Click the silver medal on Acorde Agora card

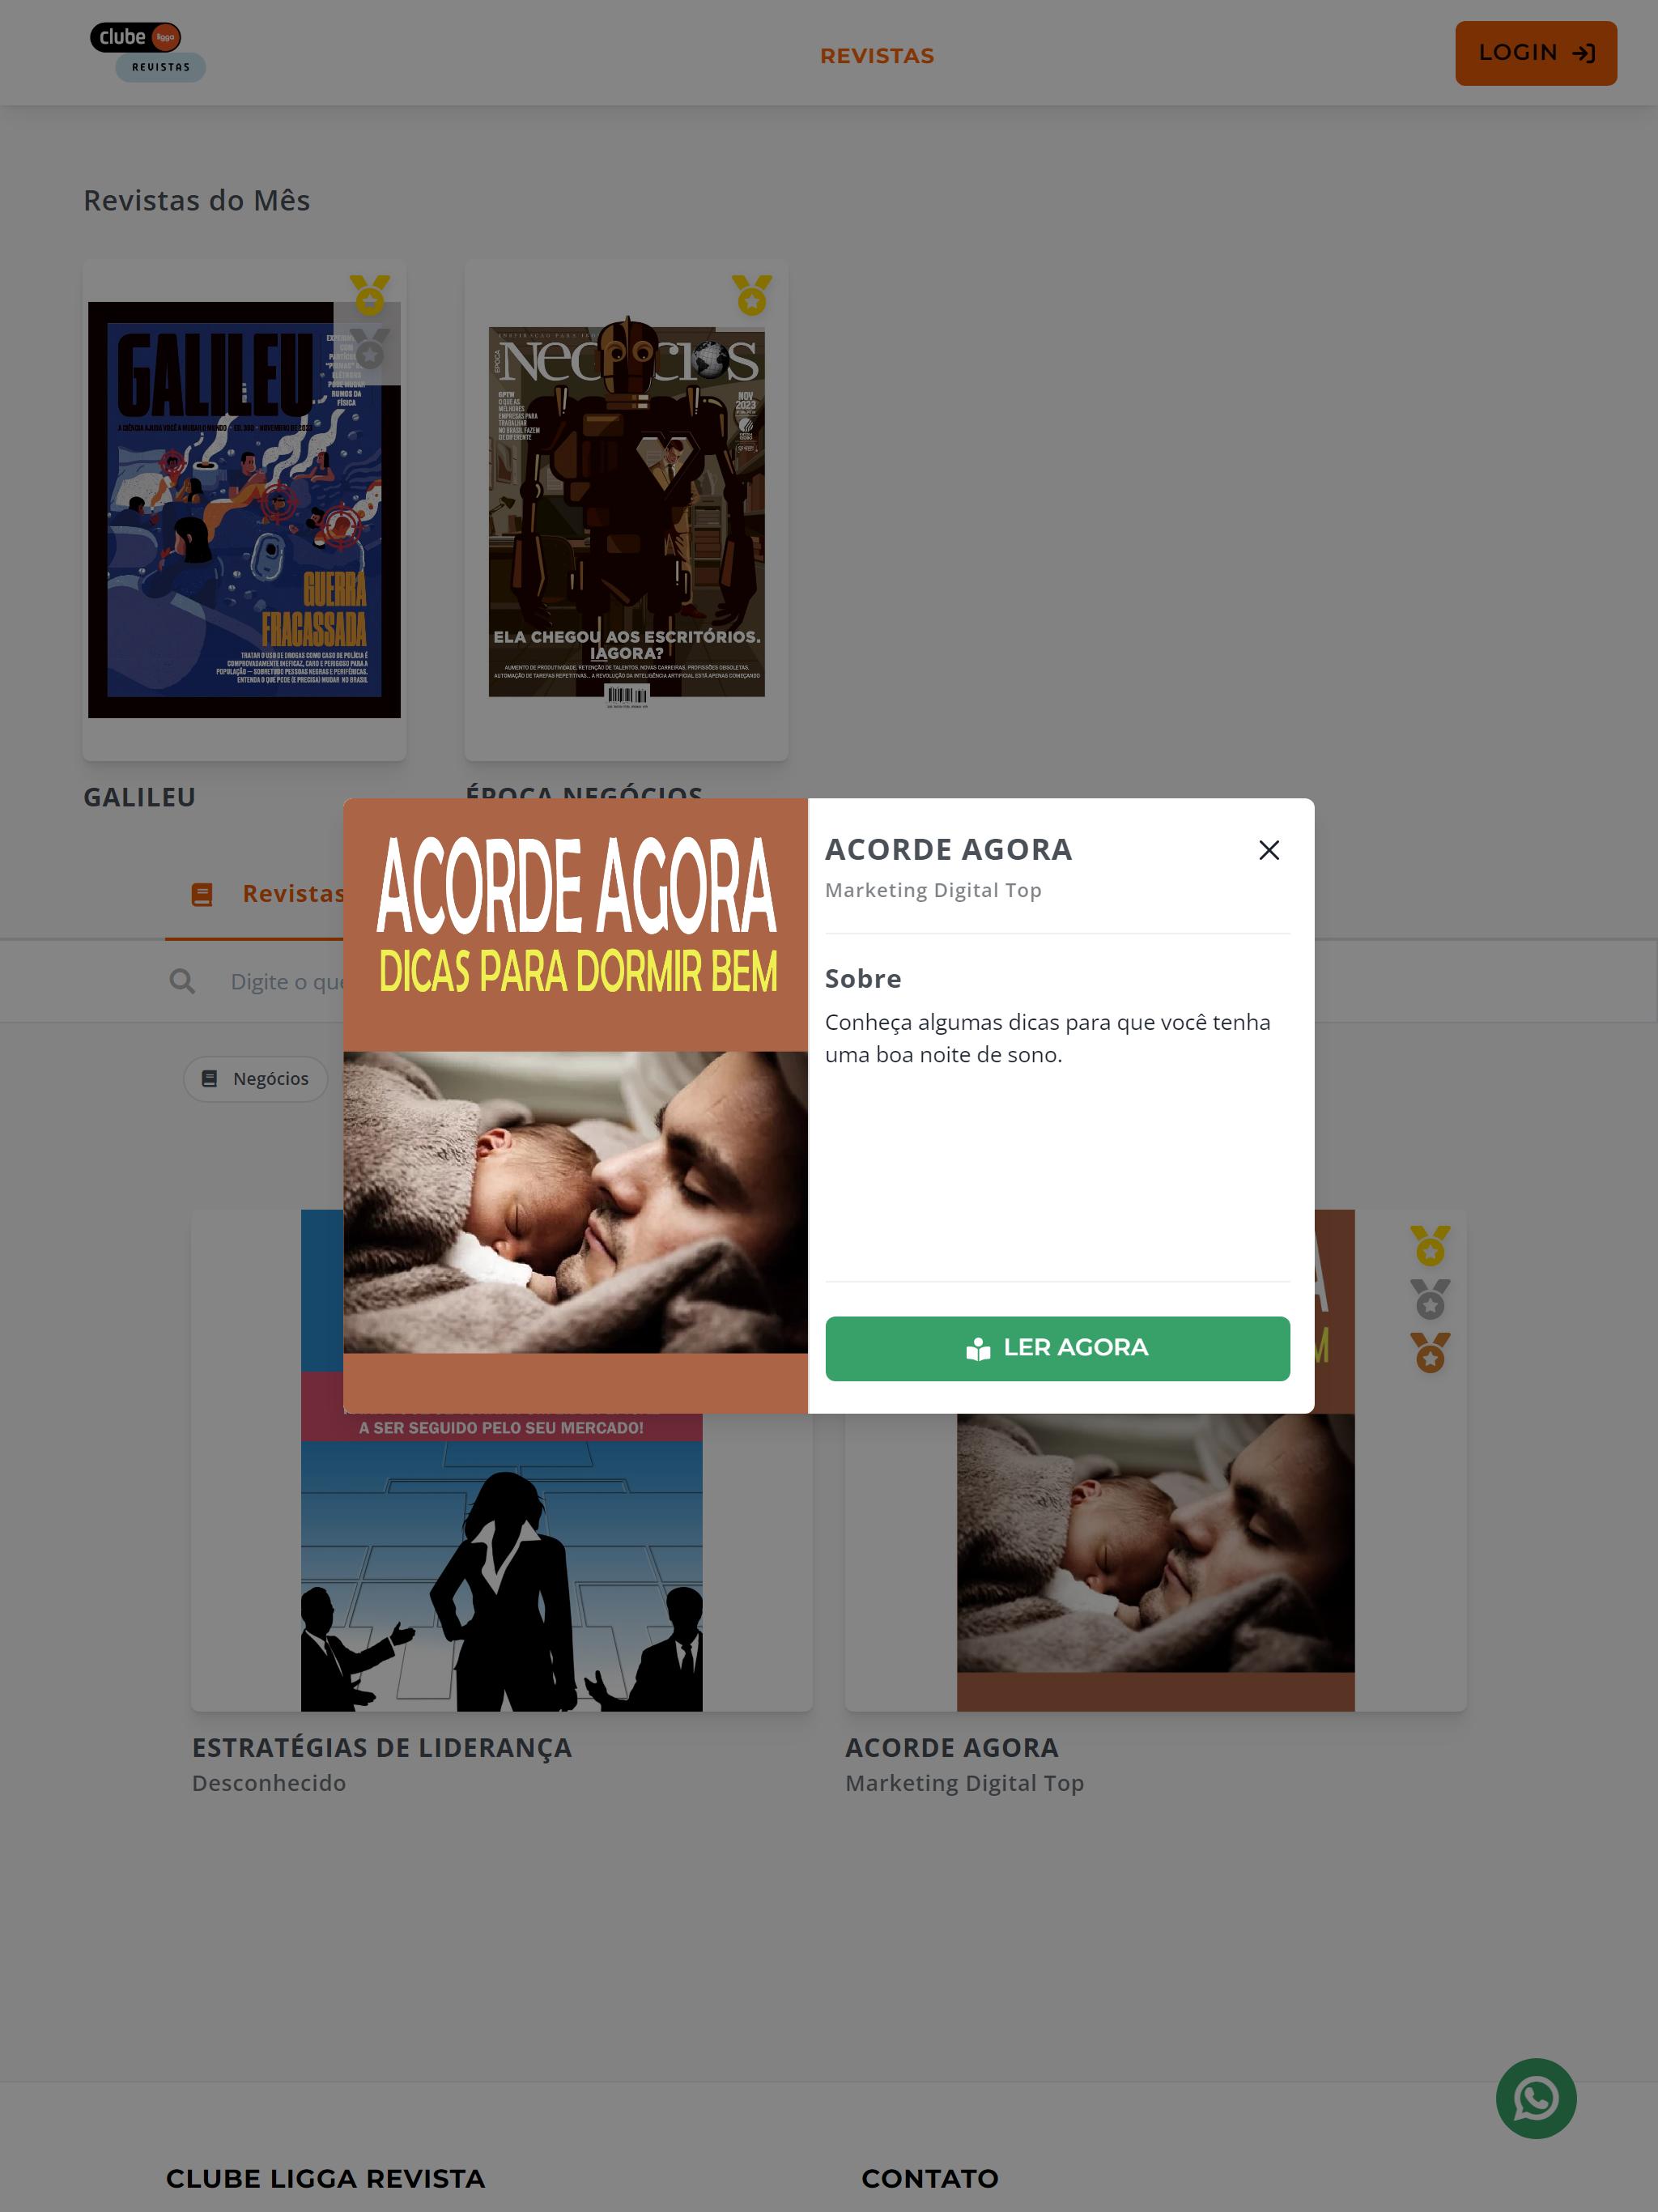[x=1430, y=1300]
